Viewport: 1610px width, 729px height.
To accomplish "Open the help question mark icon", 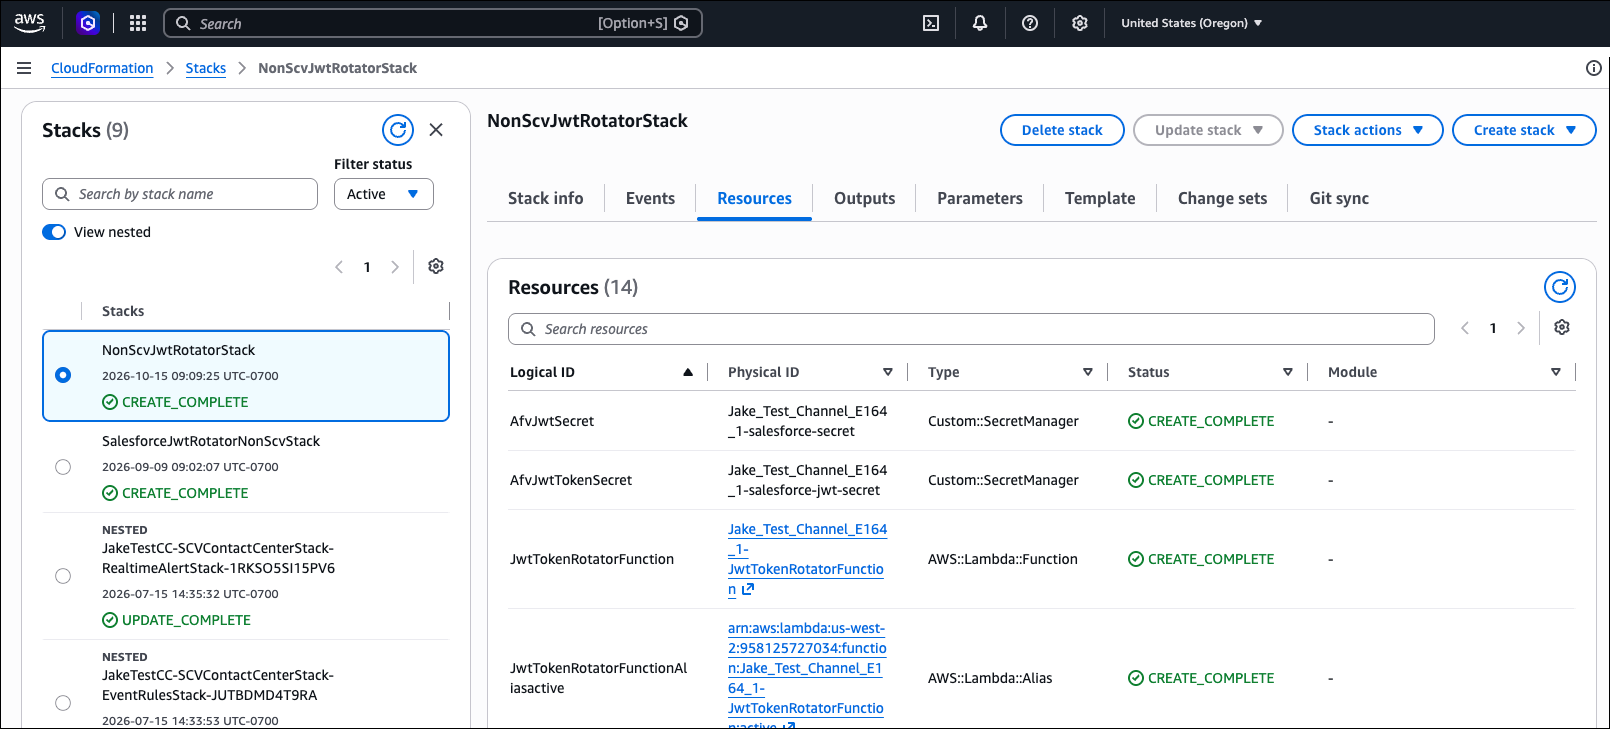I will [1030, 23].
